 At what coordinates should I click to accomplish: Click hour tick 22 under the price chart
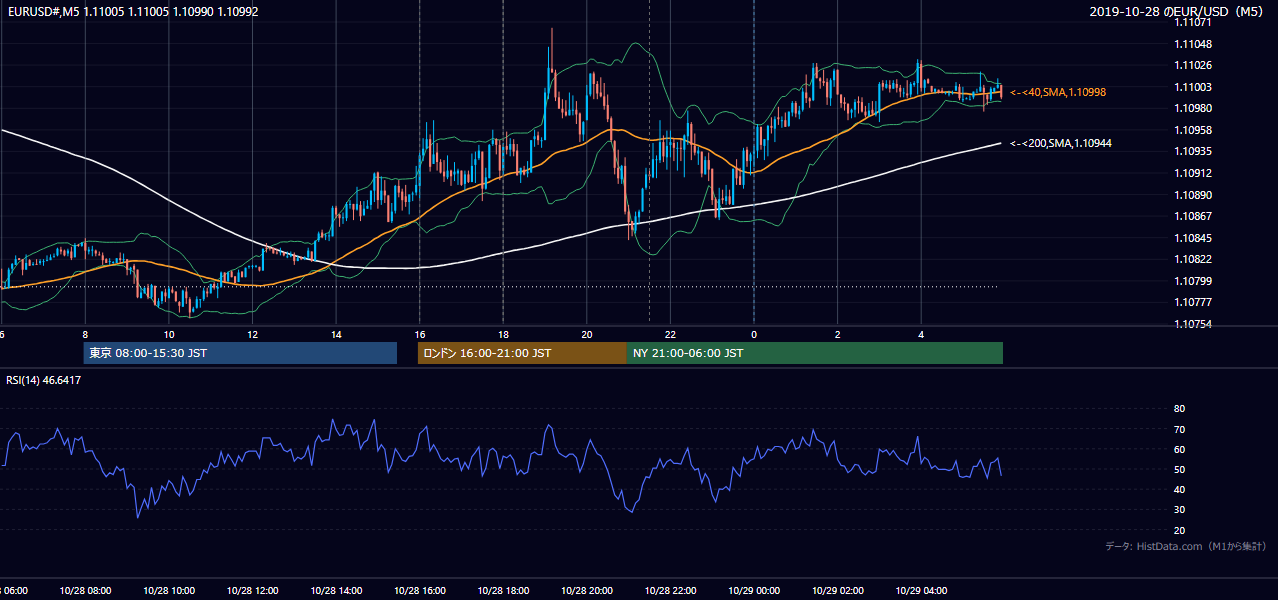670,335
